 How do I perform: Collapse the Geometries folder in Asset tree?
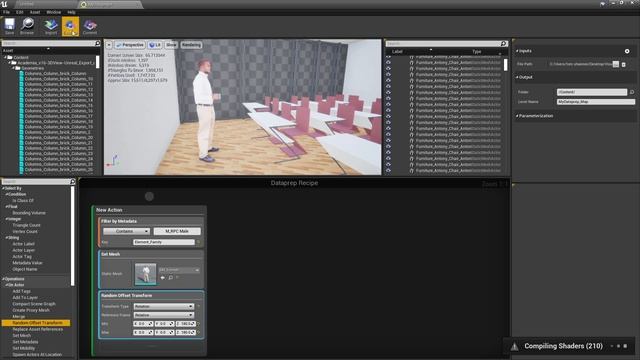(14, 68)
